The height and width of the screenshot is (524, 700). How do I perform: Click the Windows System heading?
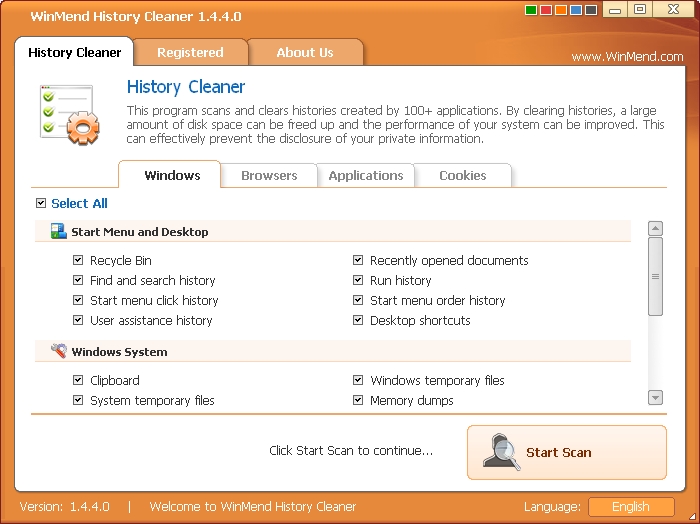(x=119, y=352)
